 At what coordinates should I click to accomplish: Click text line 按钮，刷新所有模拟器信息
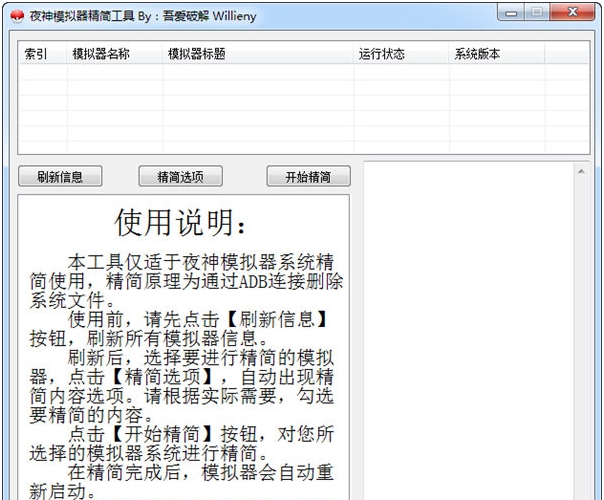coord(148,339)
